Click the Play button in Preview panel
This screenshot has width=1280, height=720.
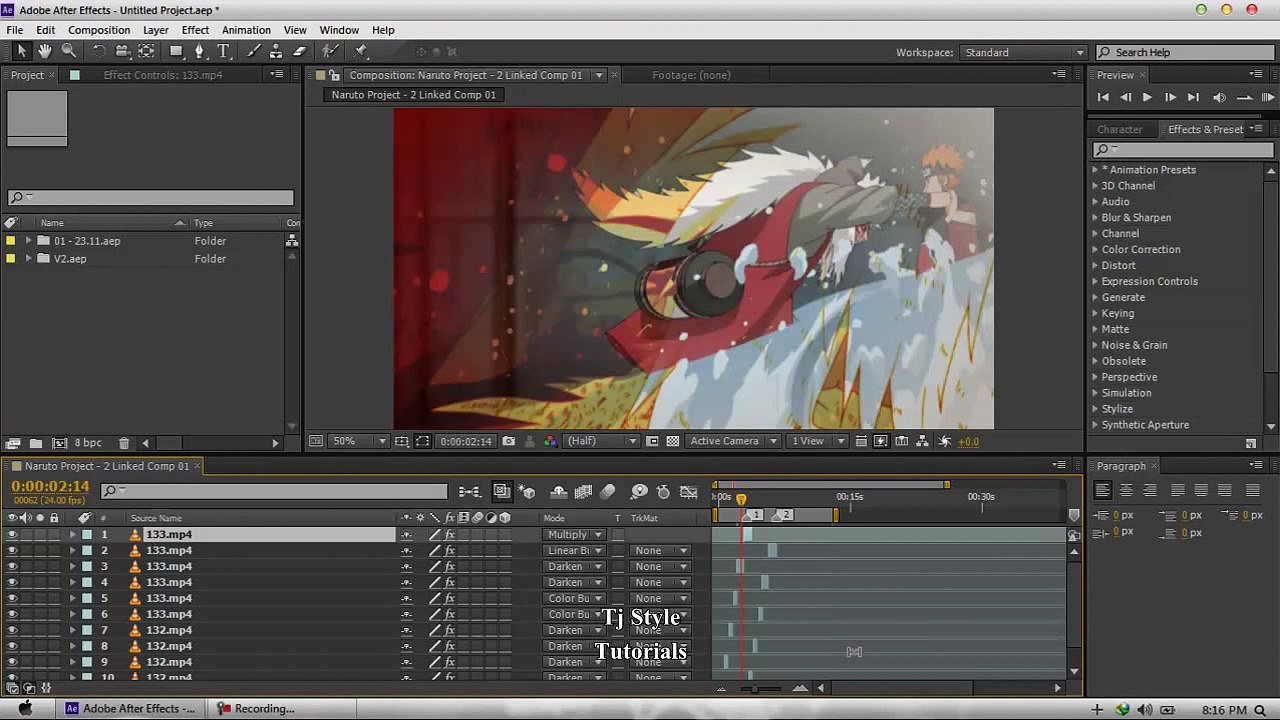(x=1147, y=97)
